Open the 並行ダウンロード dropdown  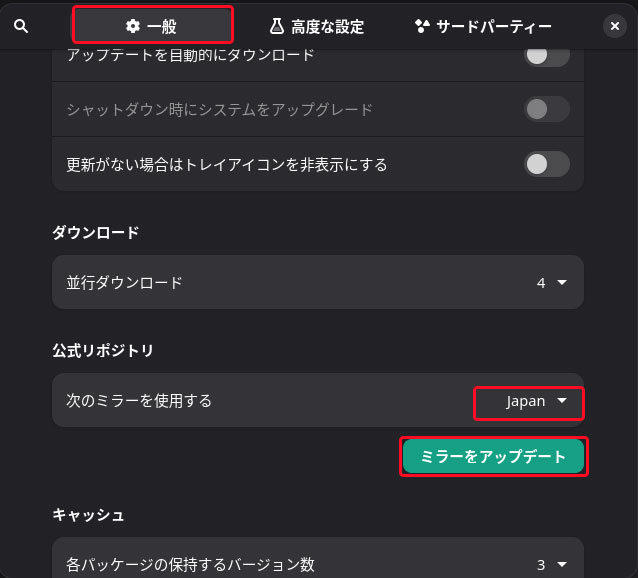[552, 282]
